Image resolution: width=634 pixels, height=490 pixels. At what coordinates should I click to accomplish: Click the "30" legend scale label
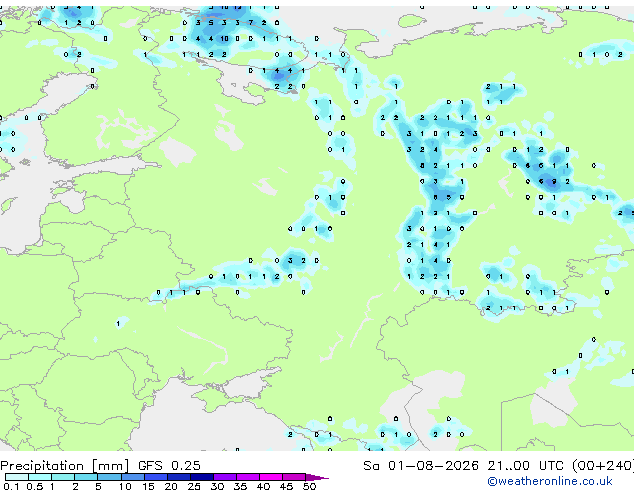pyautogui.click(x=217, y=486)
